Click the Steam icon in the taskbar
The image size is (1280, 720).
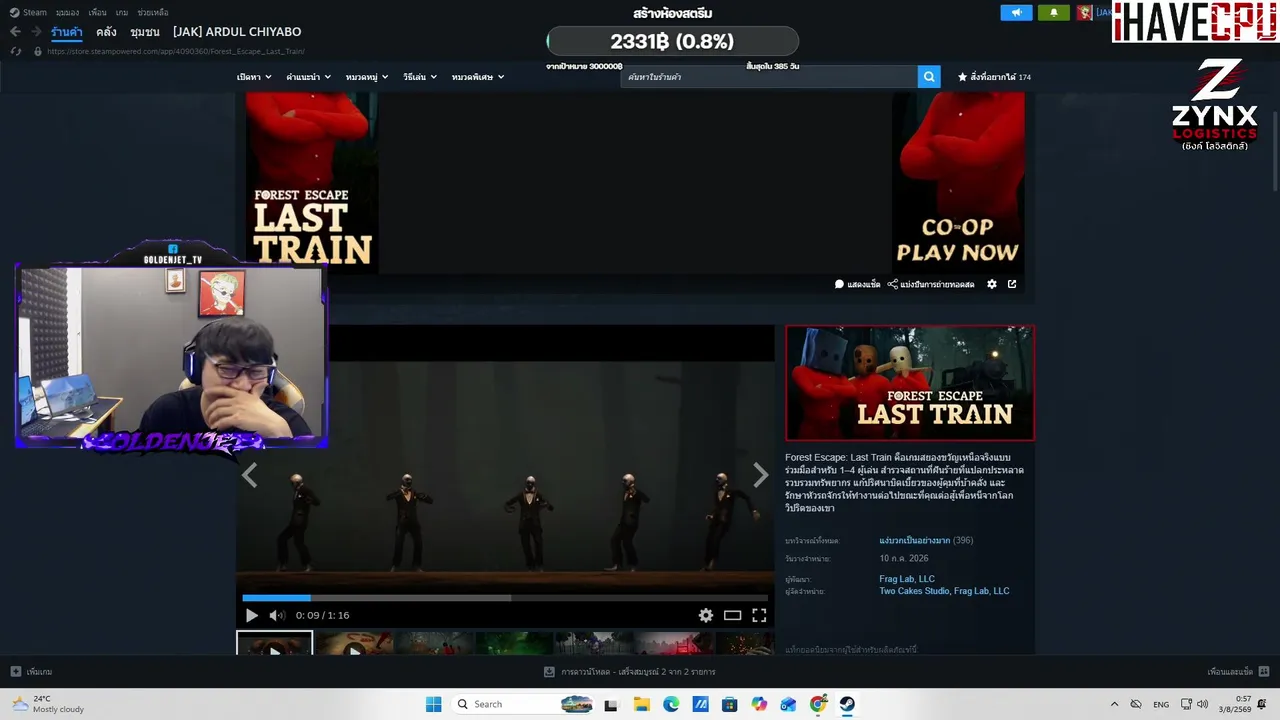click(847, 704)
